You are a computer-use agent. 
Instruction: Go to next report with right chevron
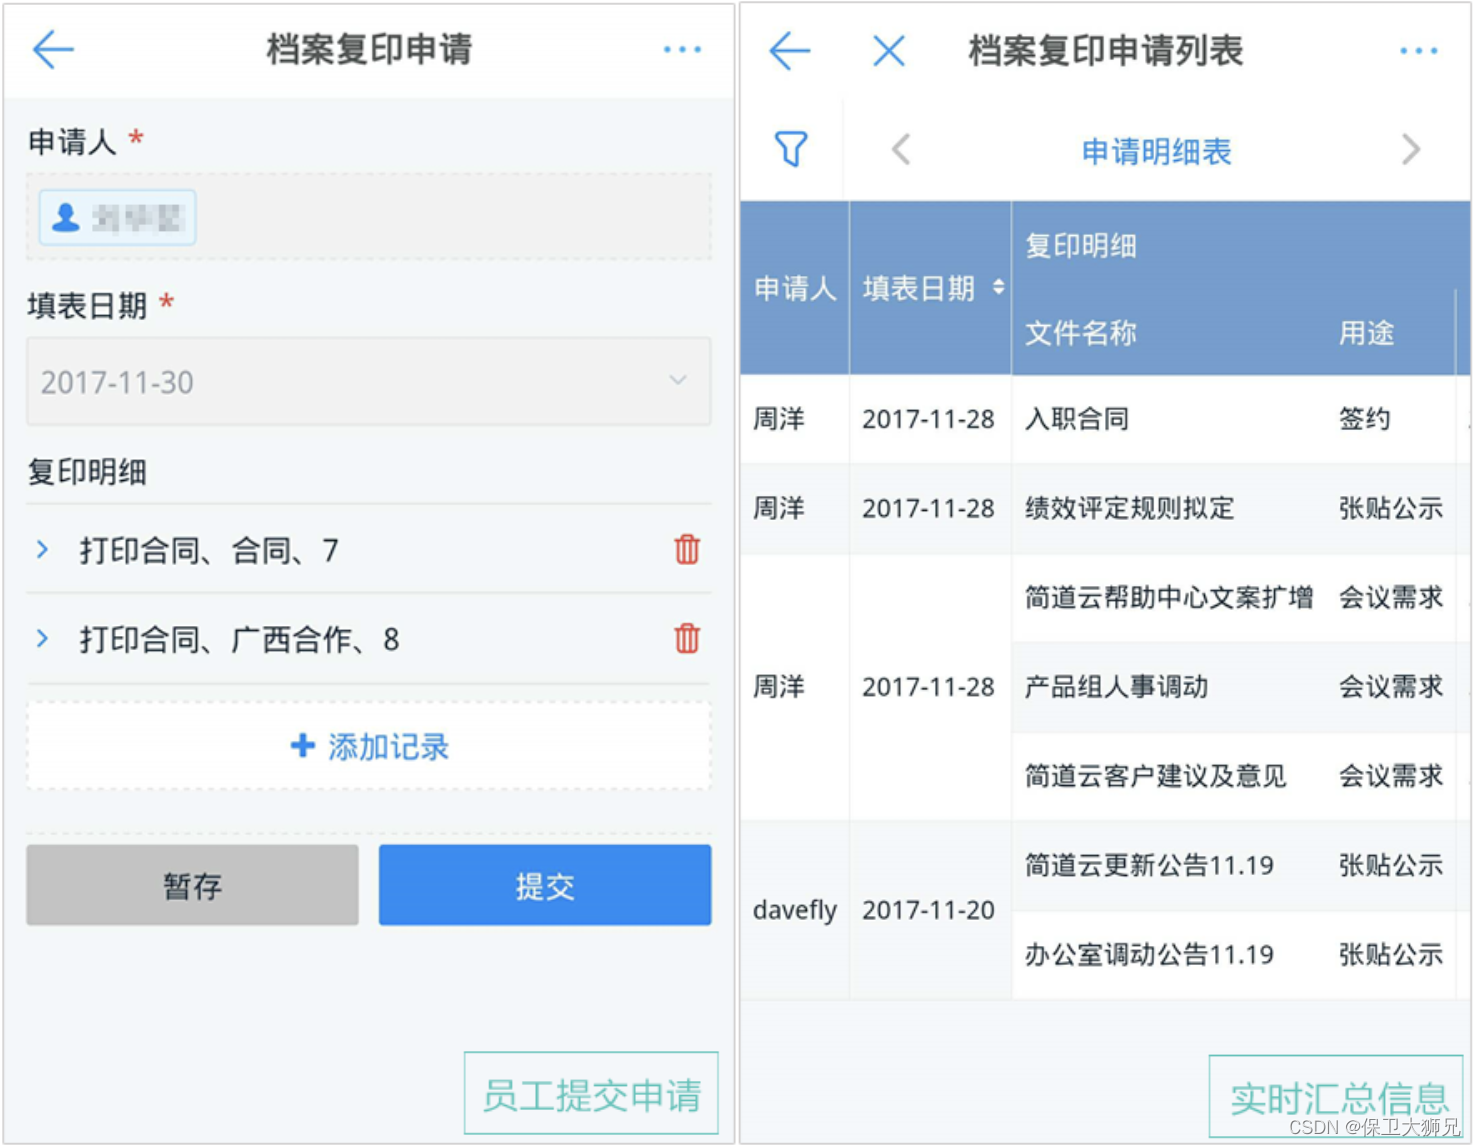1411,150
